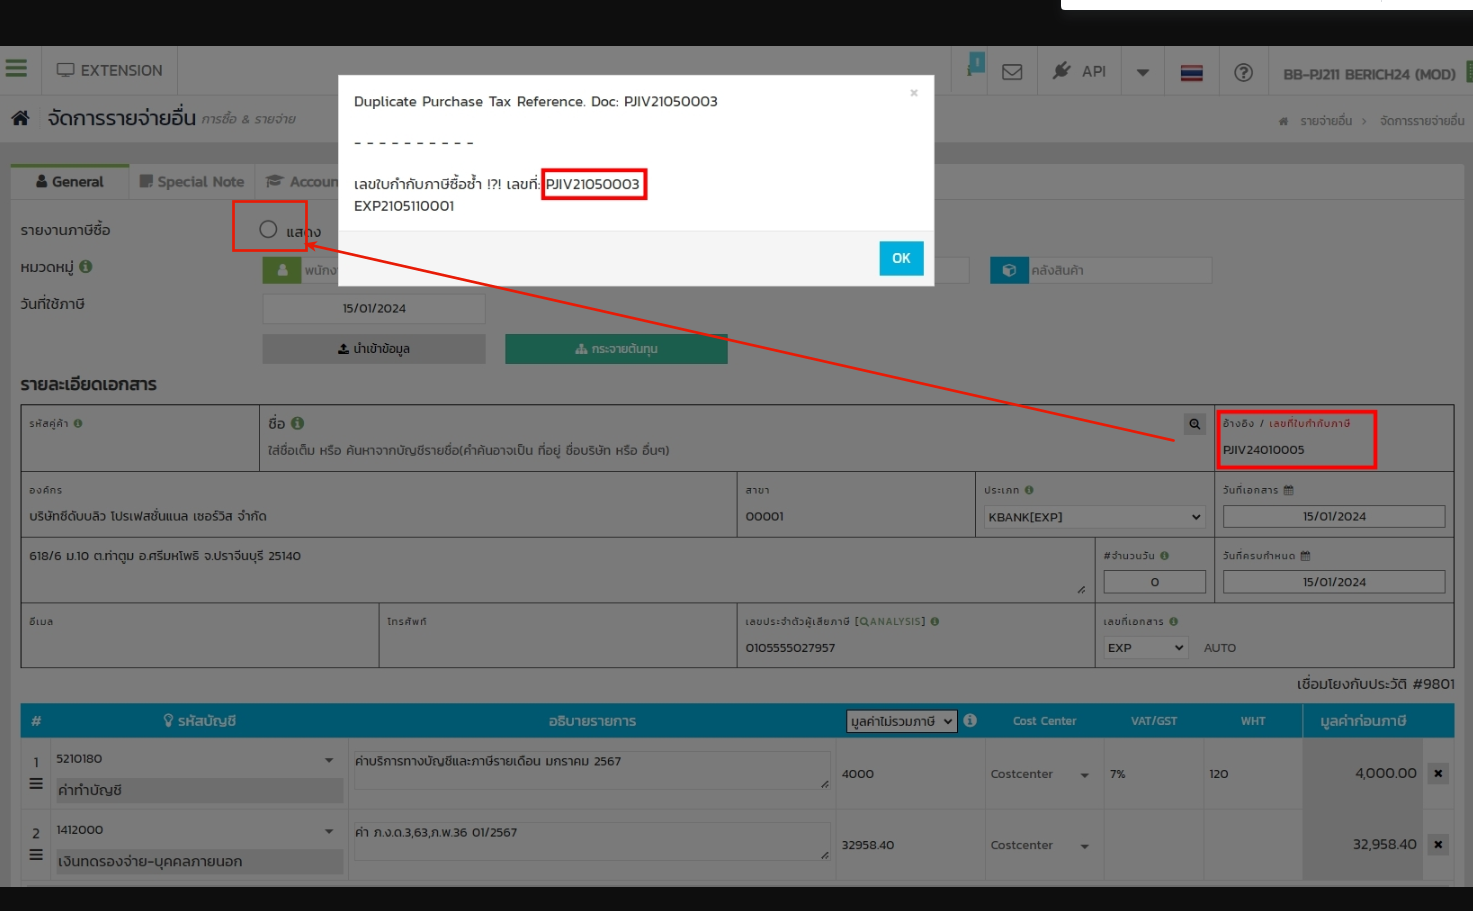Click row 1 drag handle icon
Screen dimensions: 1473x911
(36, 784)
